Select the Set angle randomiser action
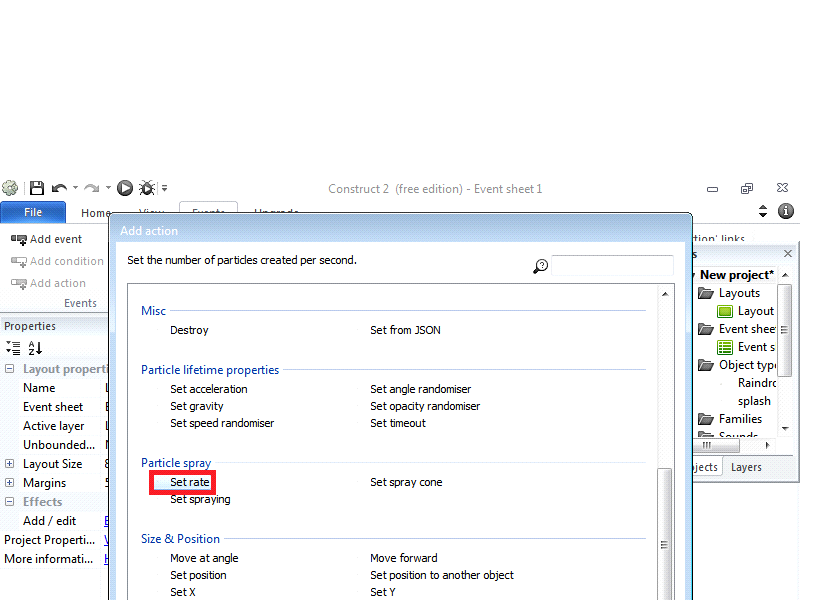This screenshot has height=600, width=819. (420, 389)
